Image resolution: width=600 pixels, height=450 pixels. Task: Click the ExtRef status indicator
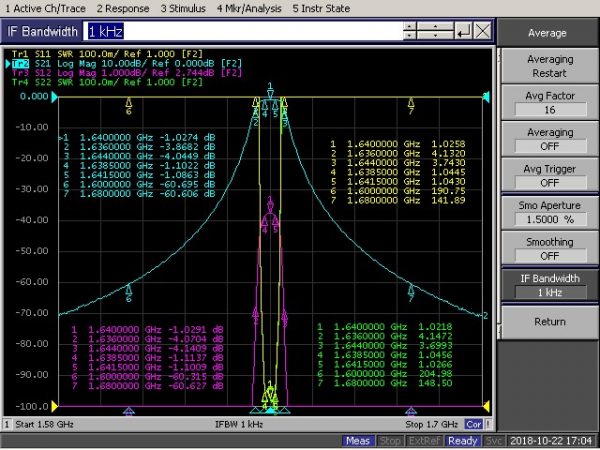pyautogui.click(x=423, y=441)
